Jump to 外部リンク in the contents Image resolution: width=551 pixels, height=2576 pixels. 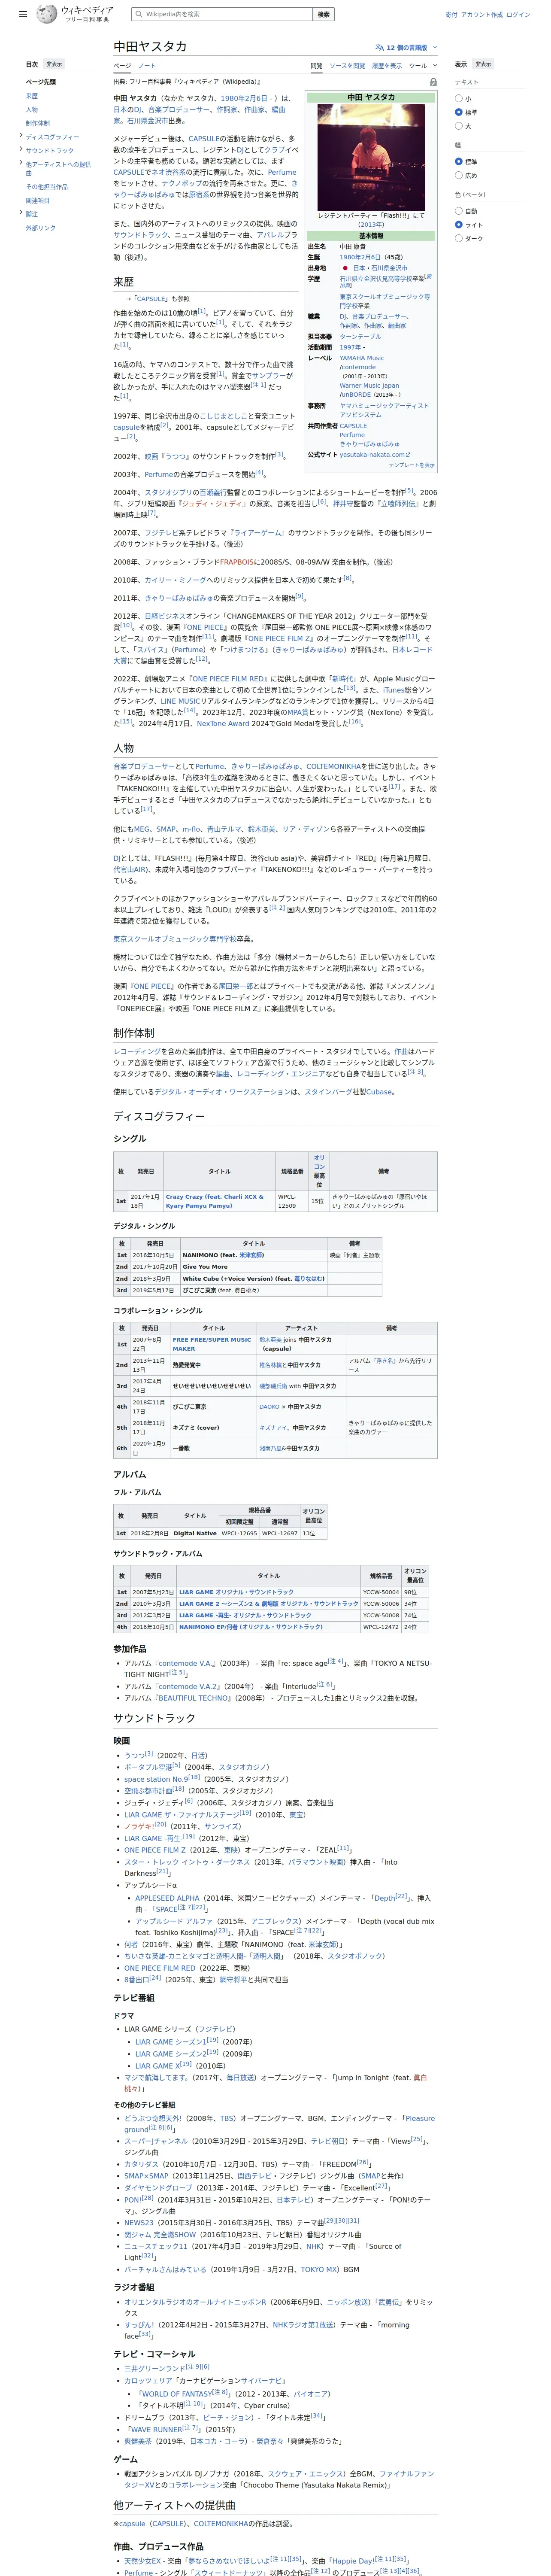pyautogui.click(x=41, y=228)
